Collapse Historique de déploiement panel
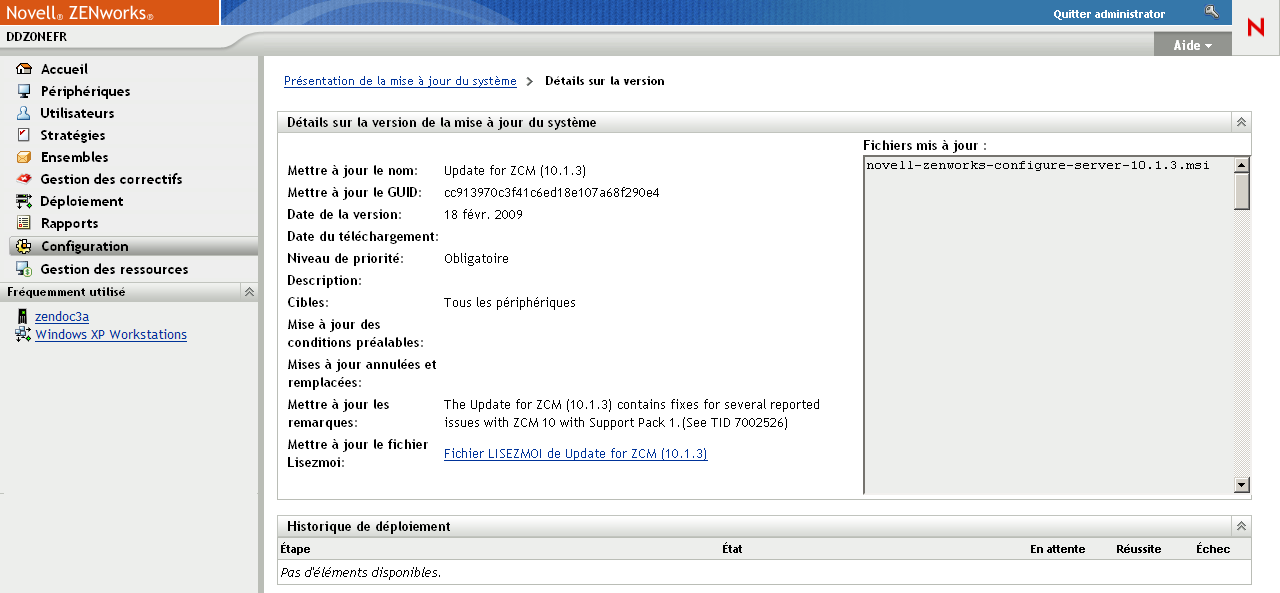 (1241, 526)
